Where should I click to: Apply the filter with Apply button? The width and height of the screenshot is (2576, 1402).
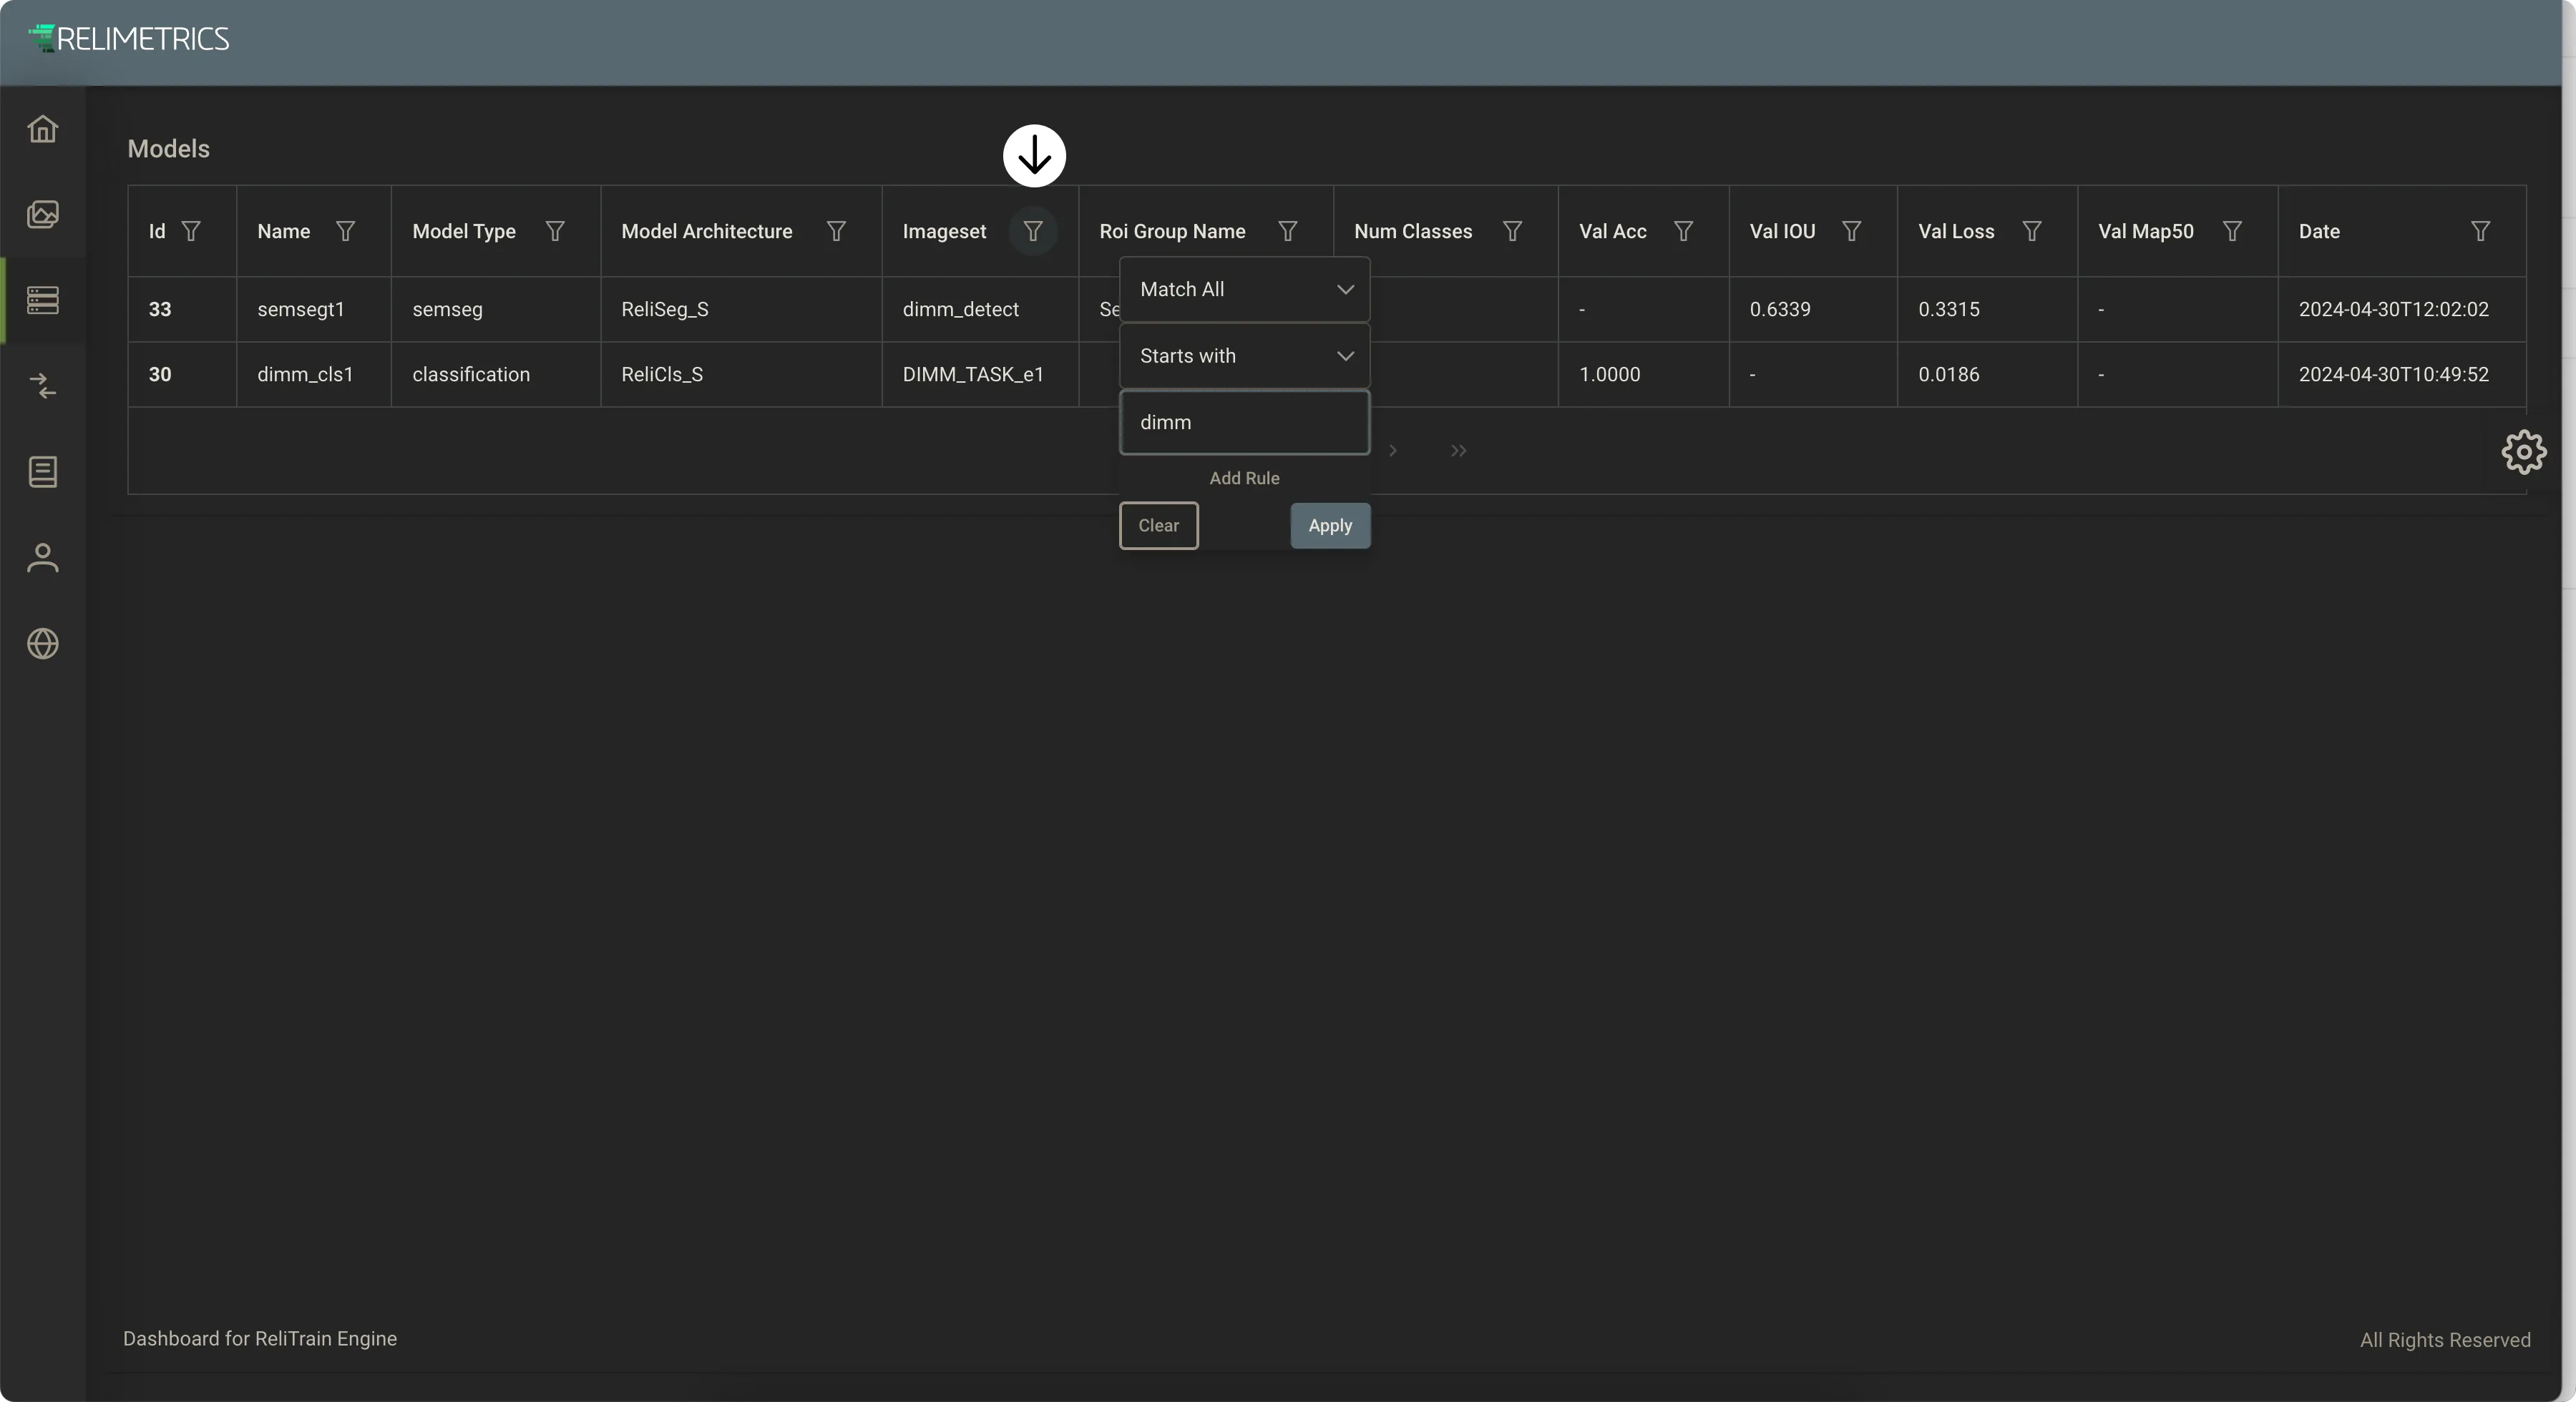[1330, 526]
